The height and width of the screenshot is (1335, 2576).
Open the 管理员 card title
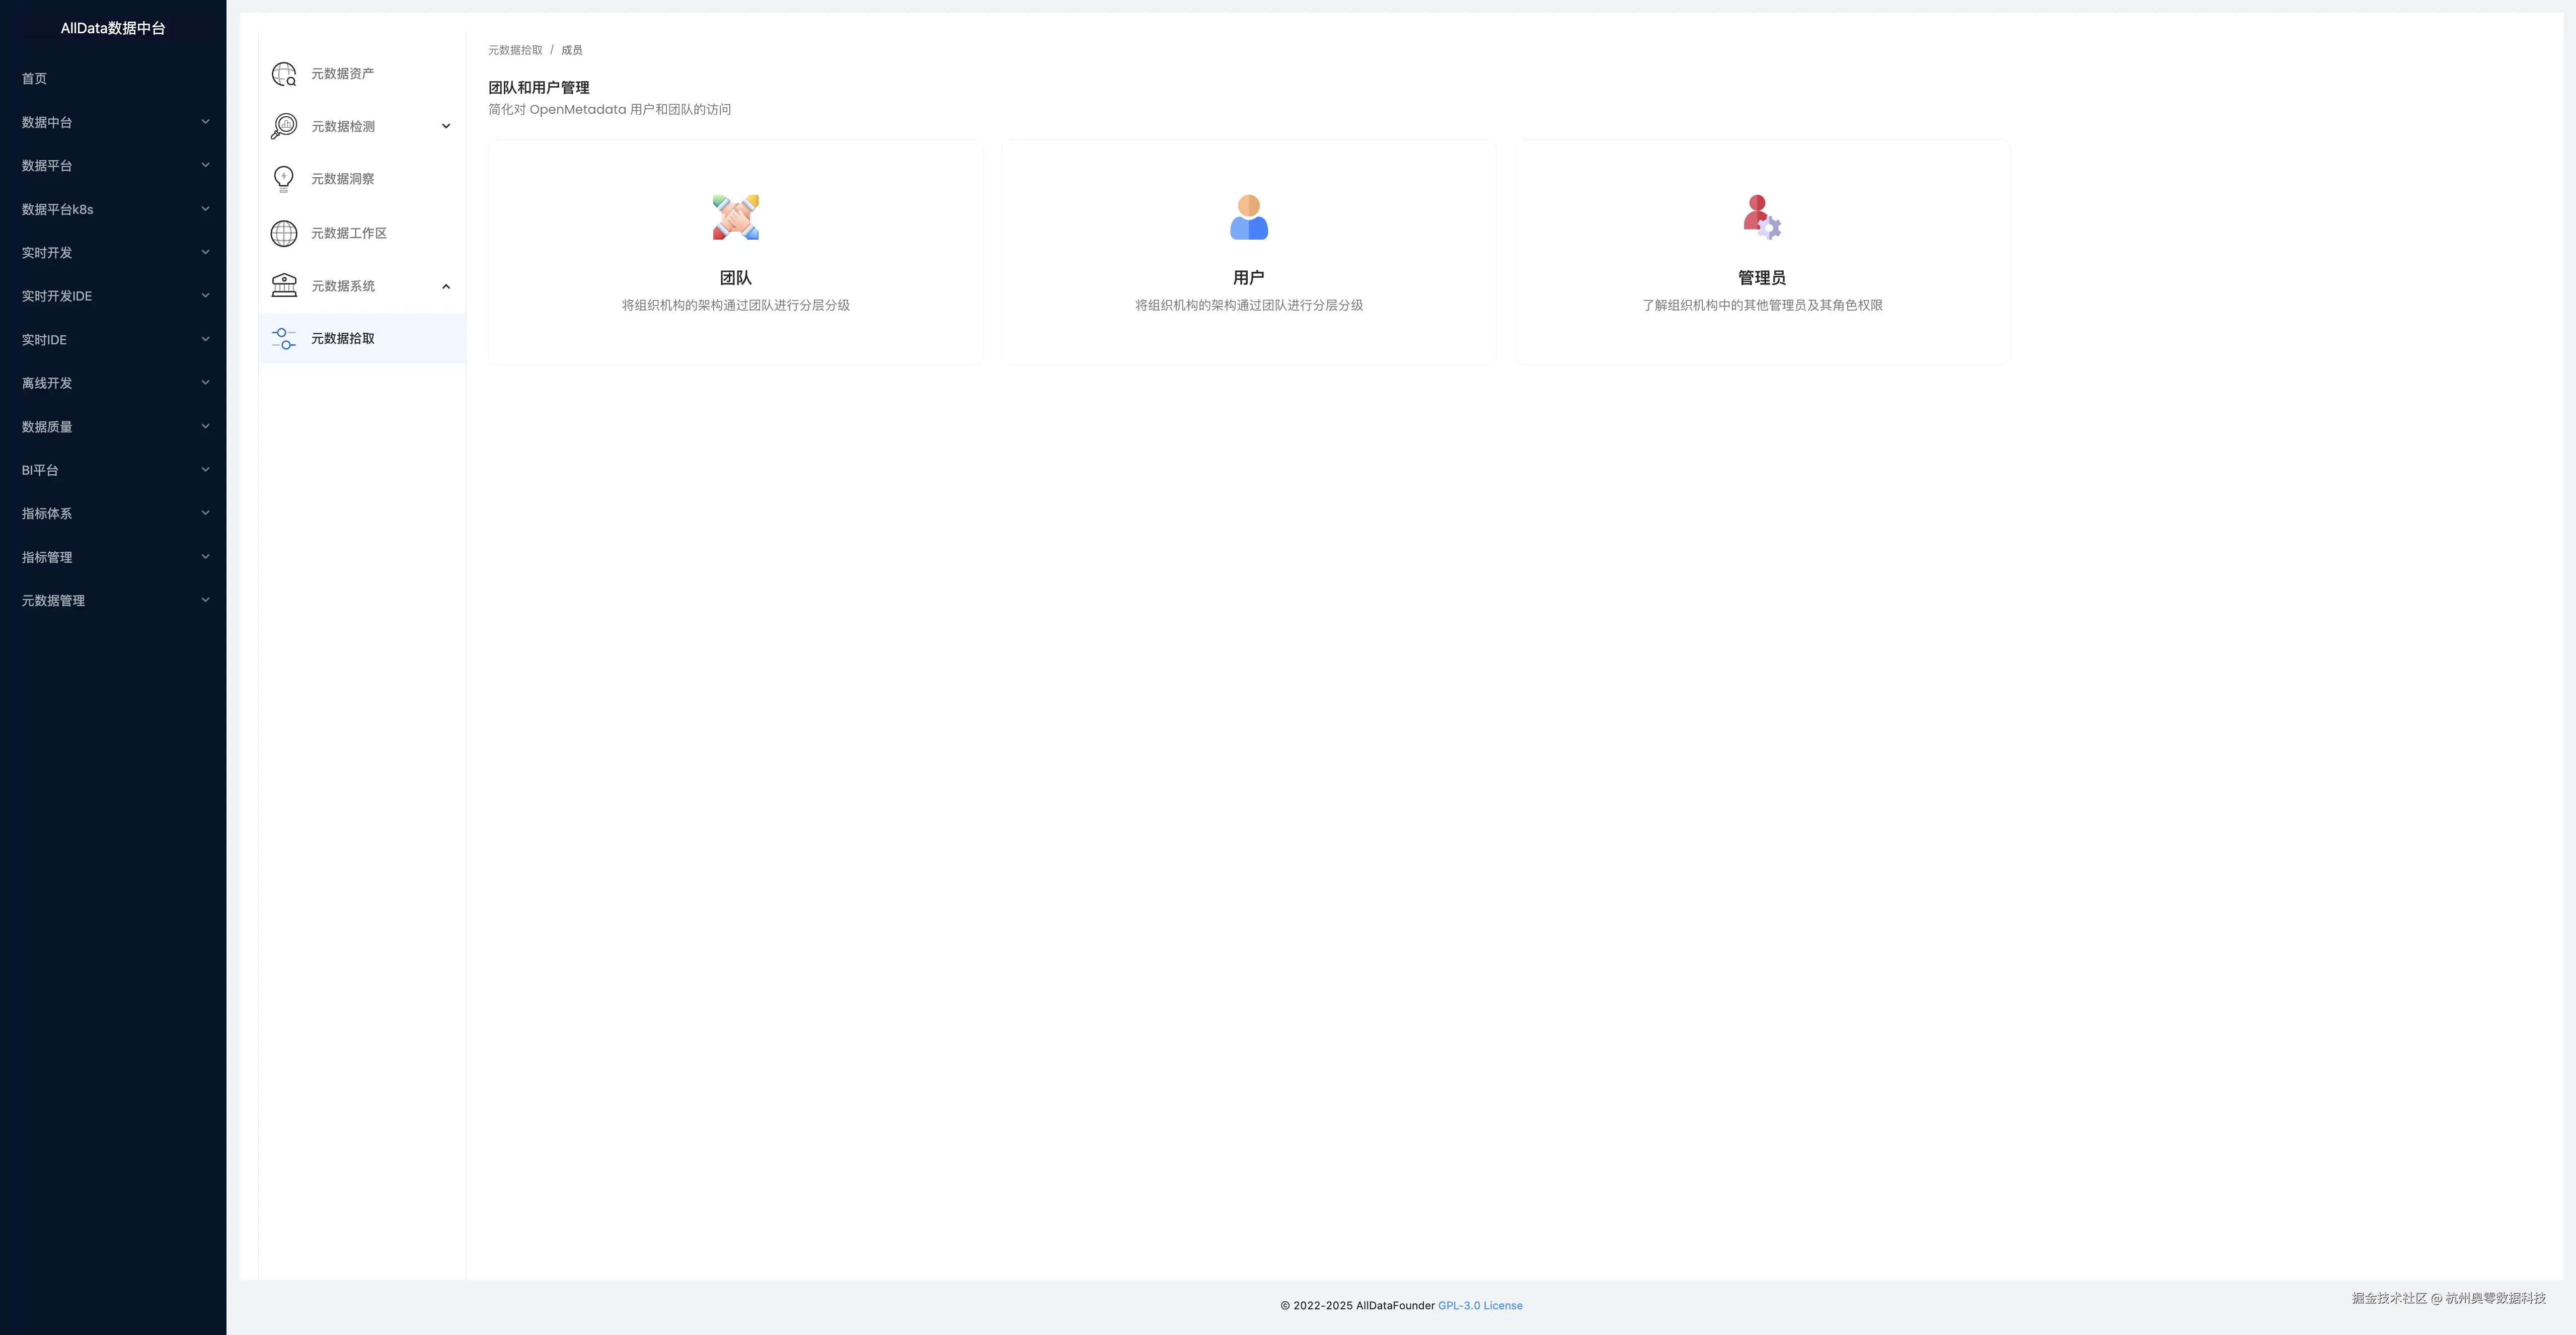click(x=1761, y=278)
